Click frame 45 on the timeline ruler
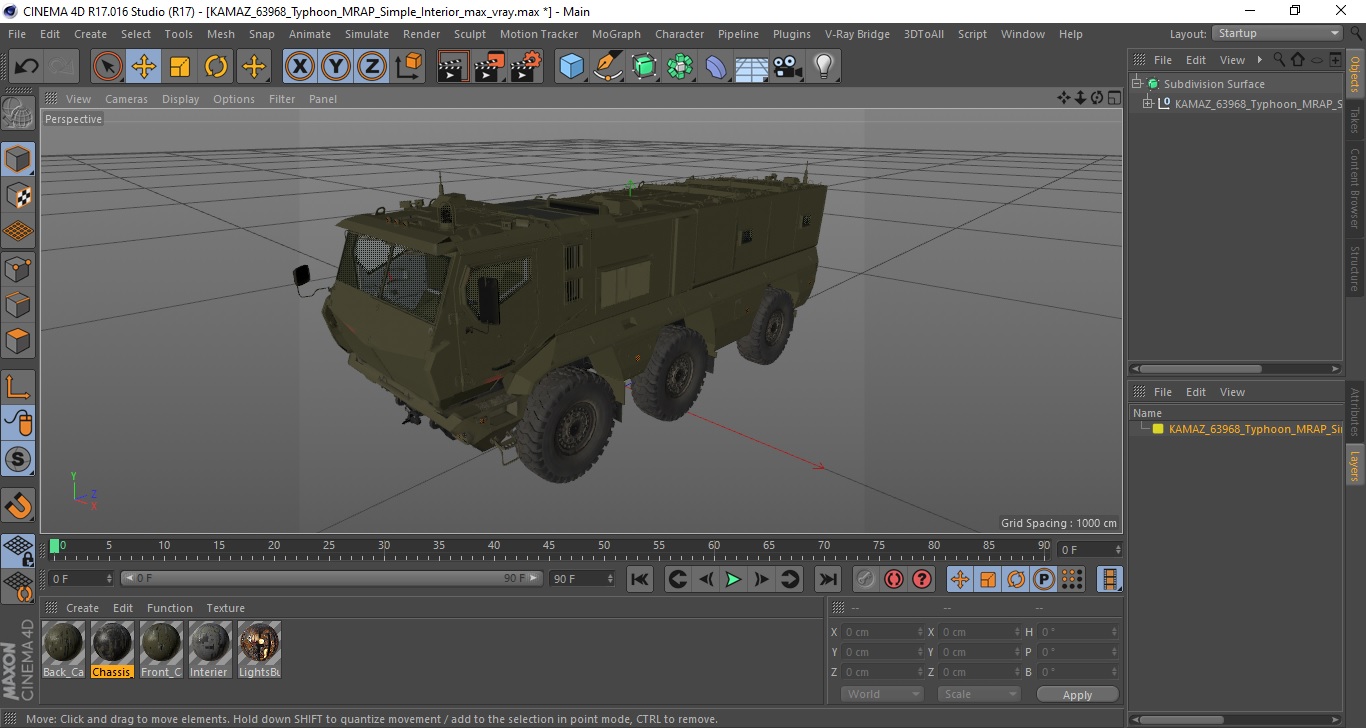Screen dimensions: 1366x728 coord(549,546)
